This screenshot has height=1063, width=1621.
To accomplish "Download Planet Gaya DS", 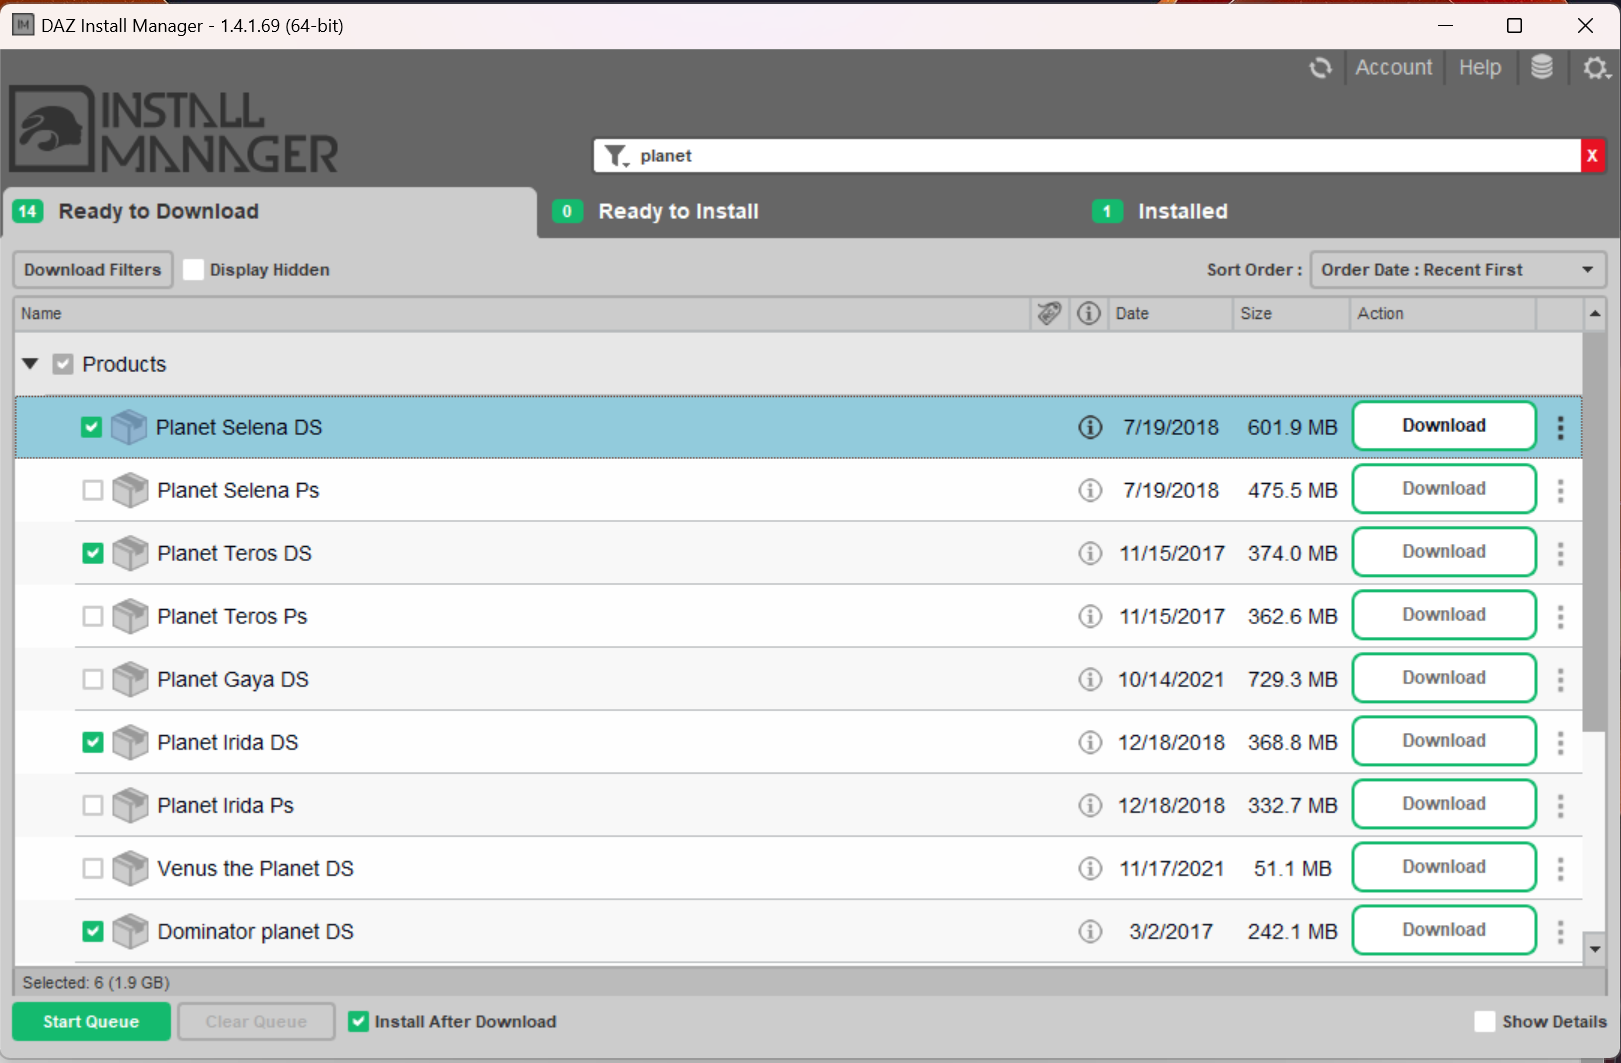I will coord(1444,678).
